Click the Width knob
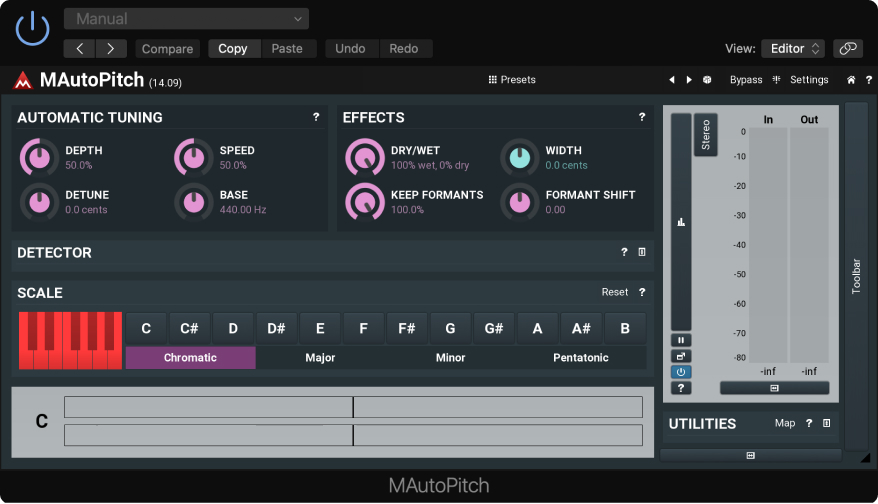The image size is (878, 504). click(520, 158)
